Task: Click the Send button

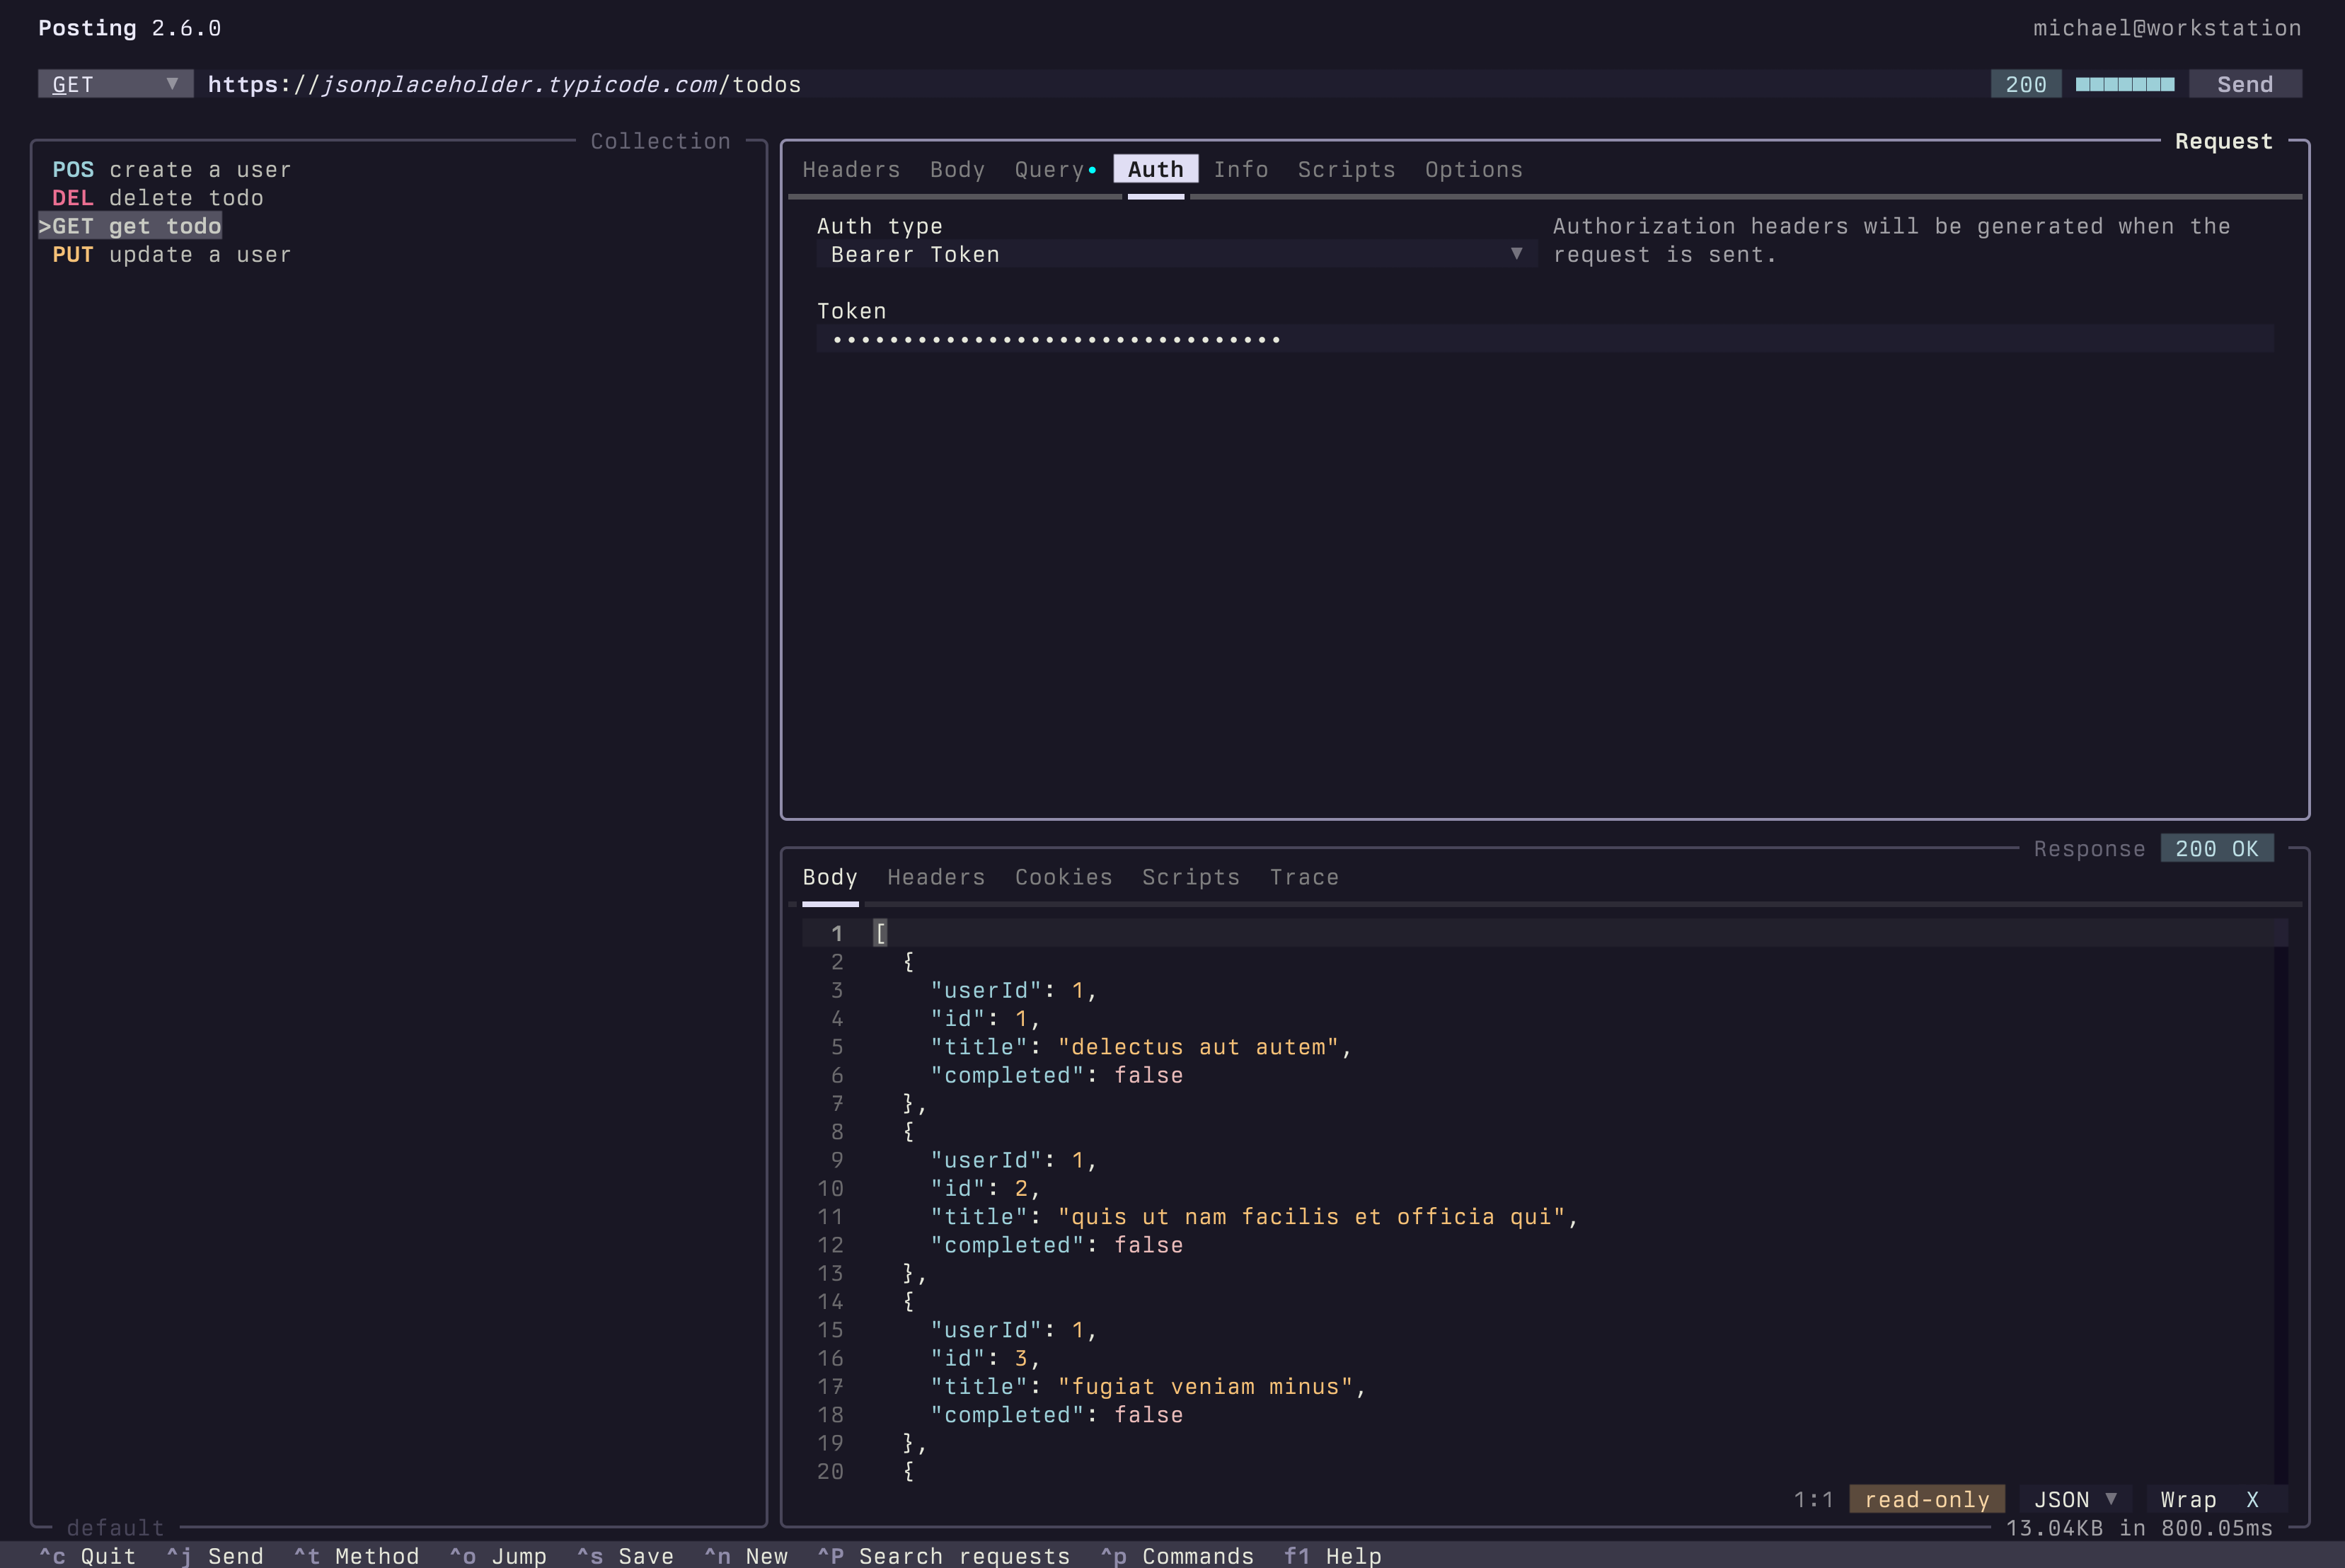Action: pyautogui.click(x=2245, y=84)
